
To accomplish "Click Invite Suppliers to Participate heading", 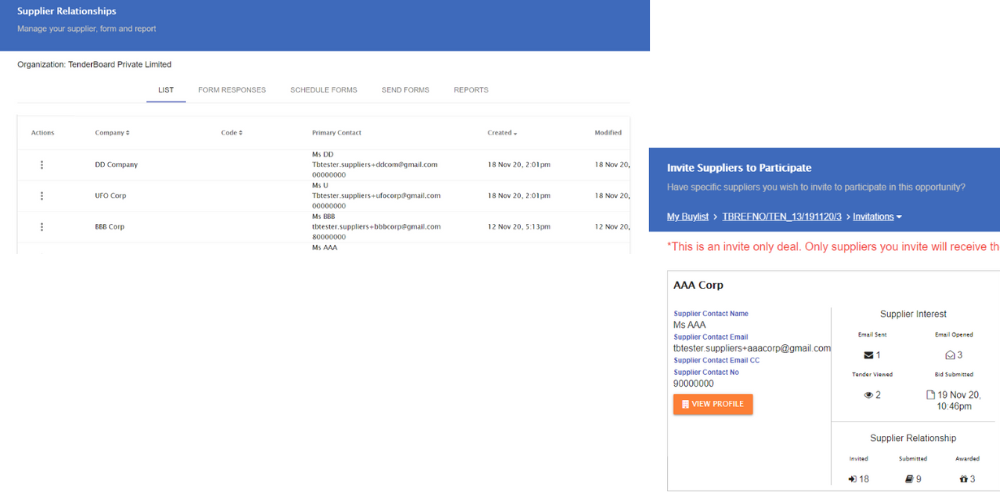I will (x=739, y=168).
